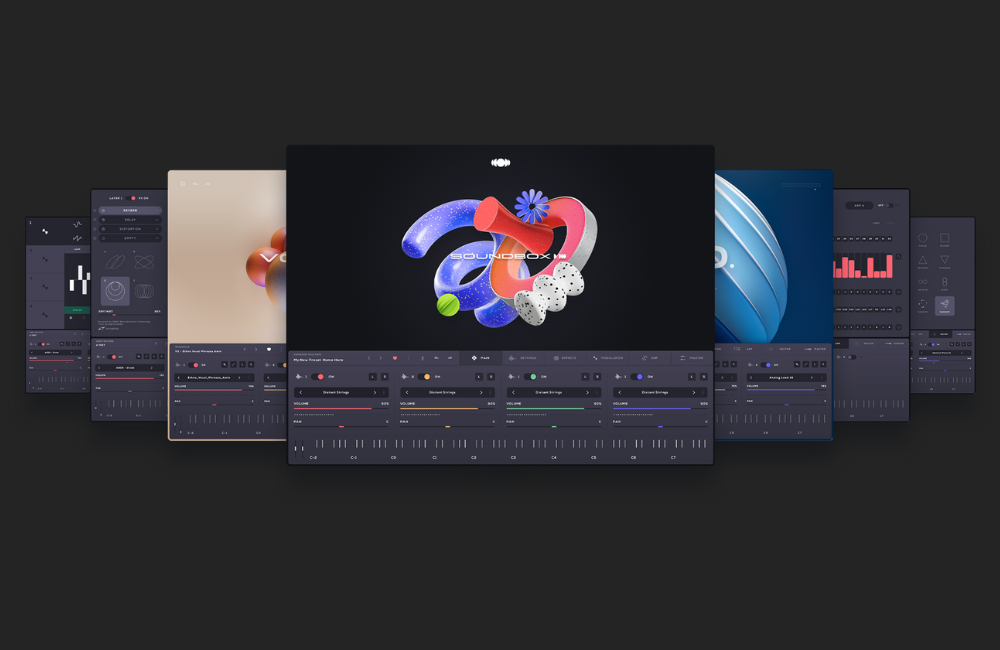Redo using the center window top bar arrow

click(x=450, y=358)
